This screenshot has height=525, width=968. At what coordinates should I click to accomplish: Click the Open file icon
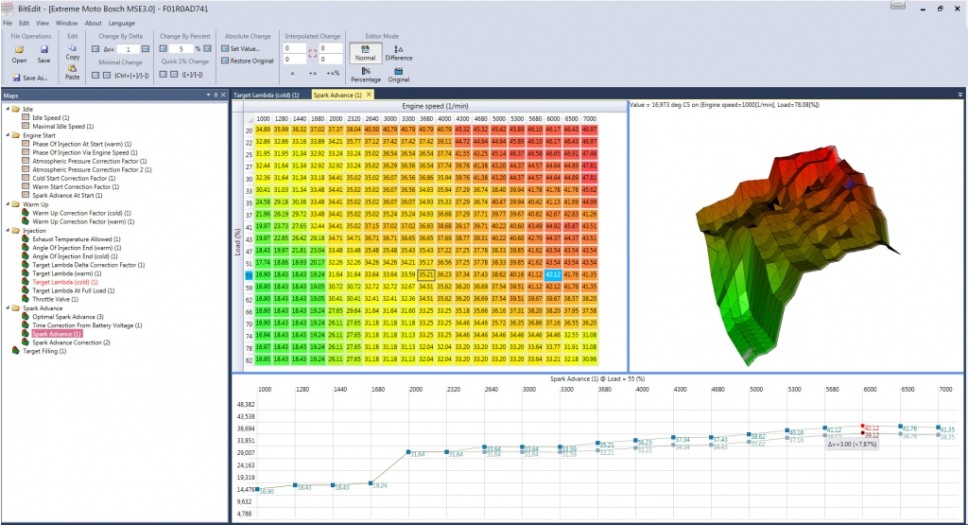(x=19, y=49)
